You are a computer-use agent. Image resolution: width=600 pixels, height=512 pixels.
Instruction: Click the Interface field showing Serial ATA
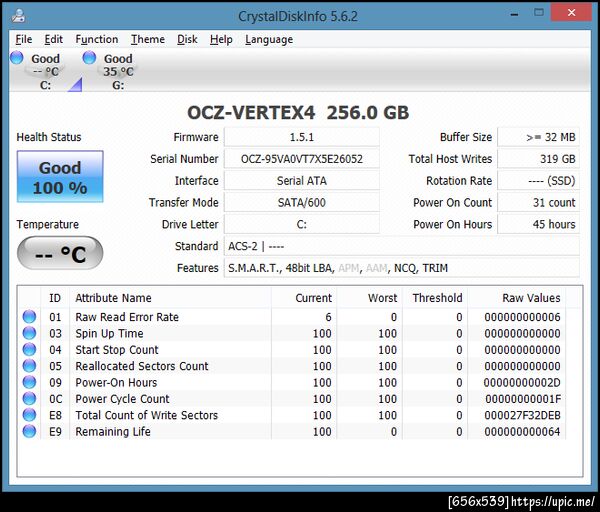click(x=302, y=181)
